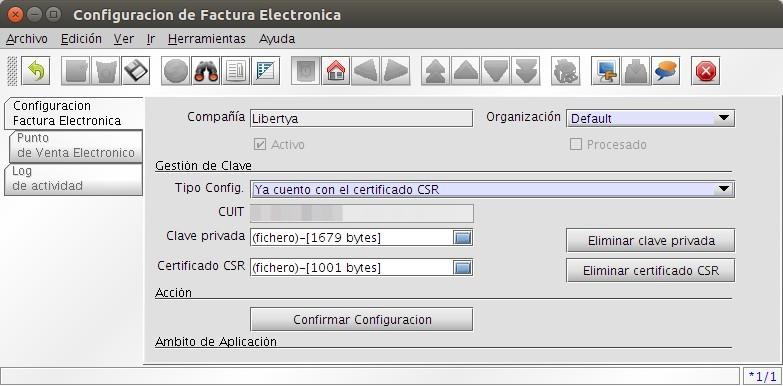Click the Compañía text field

pyautogui.click(x=362, y=118)
